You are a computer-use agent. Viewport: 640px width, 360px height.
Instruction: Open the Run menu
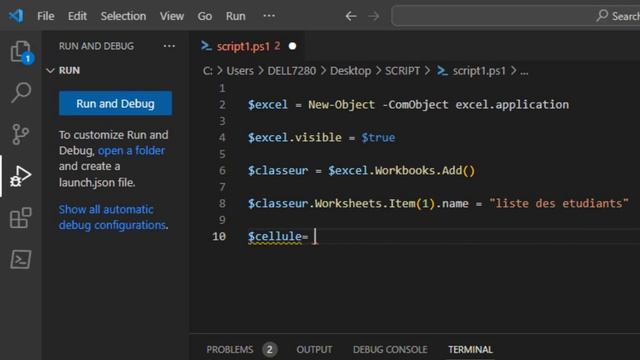[x=236, y=16]
